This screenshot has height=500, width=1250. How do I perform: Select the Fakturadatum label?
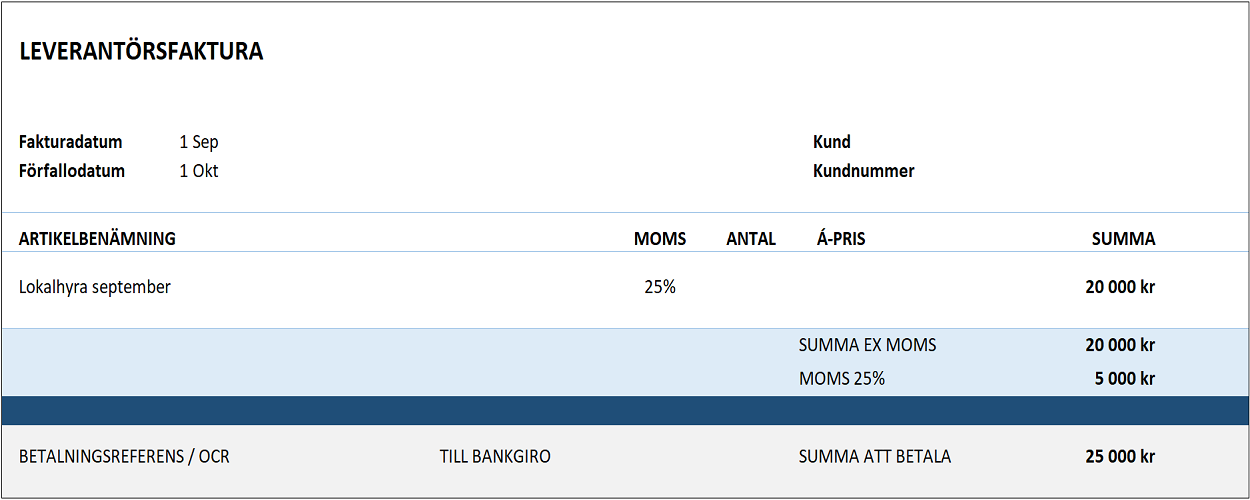[70, 142]
